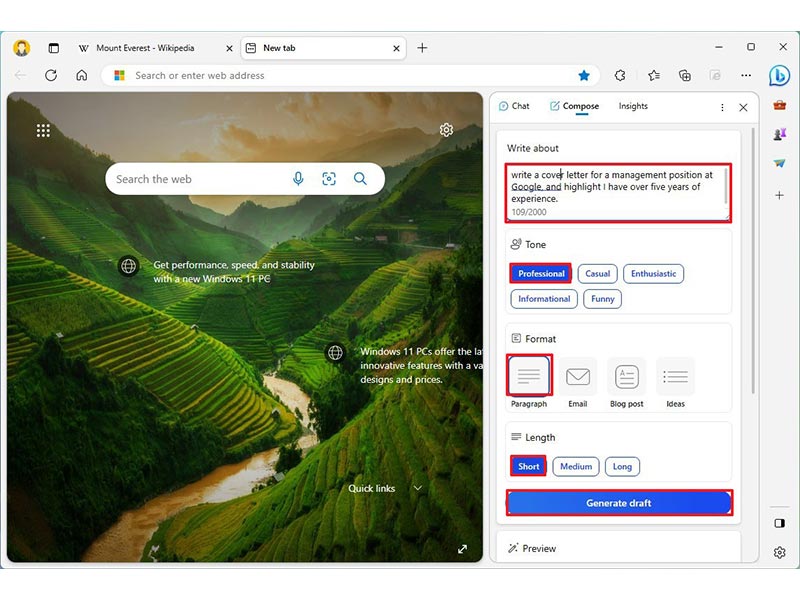The width and height of the screenshot is (800, 600).
Task: Expand the Quick links chevron
Action: 417,488
